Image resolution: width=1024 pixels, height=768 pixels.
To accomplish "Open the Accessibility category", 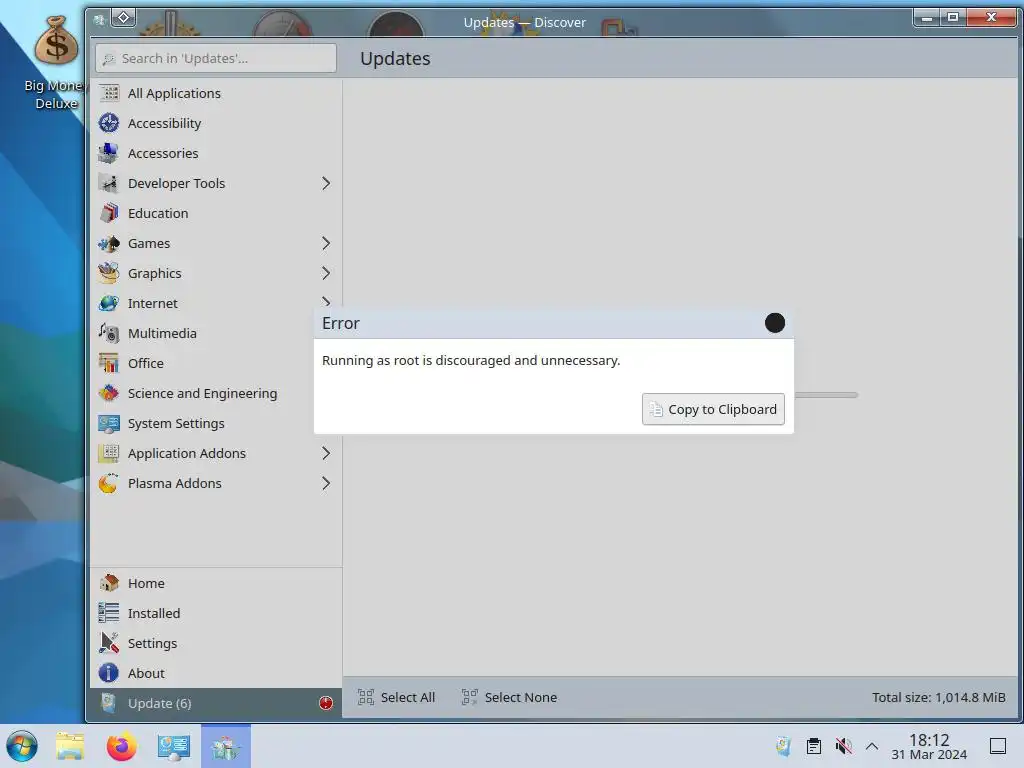I will [x=216, y=123].
